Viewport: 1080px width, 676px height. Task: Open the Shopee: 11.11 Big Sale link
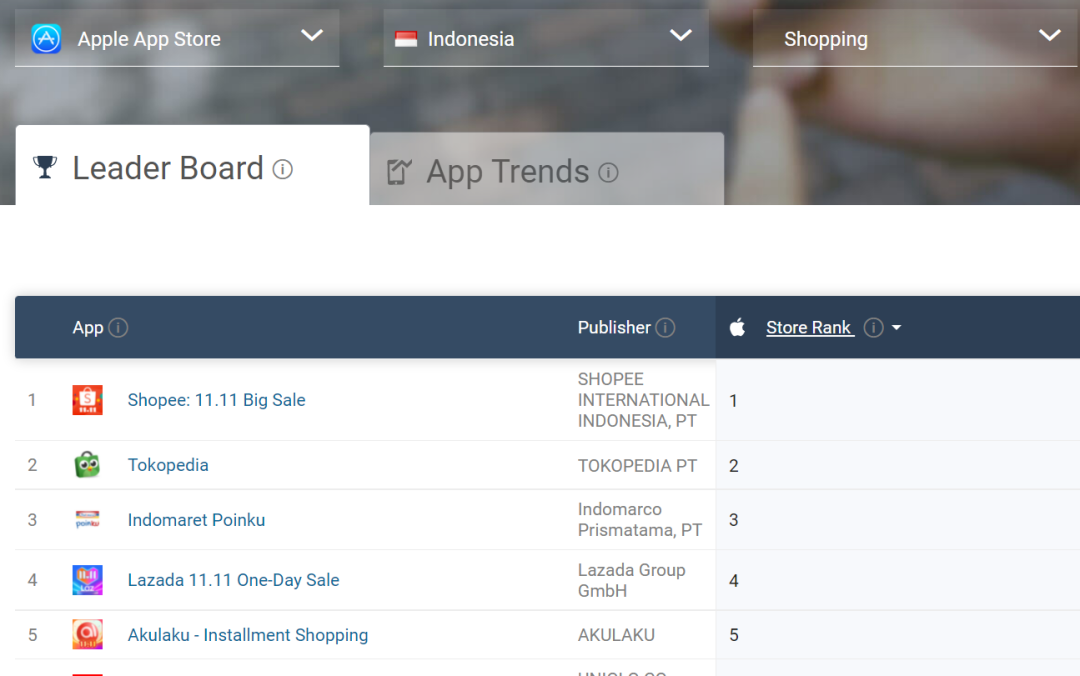[216, 400]
